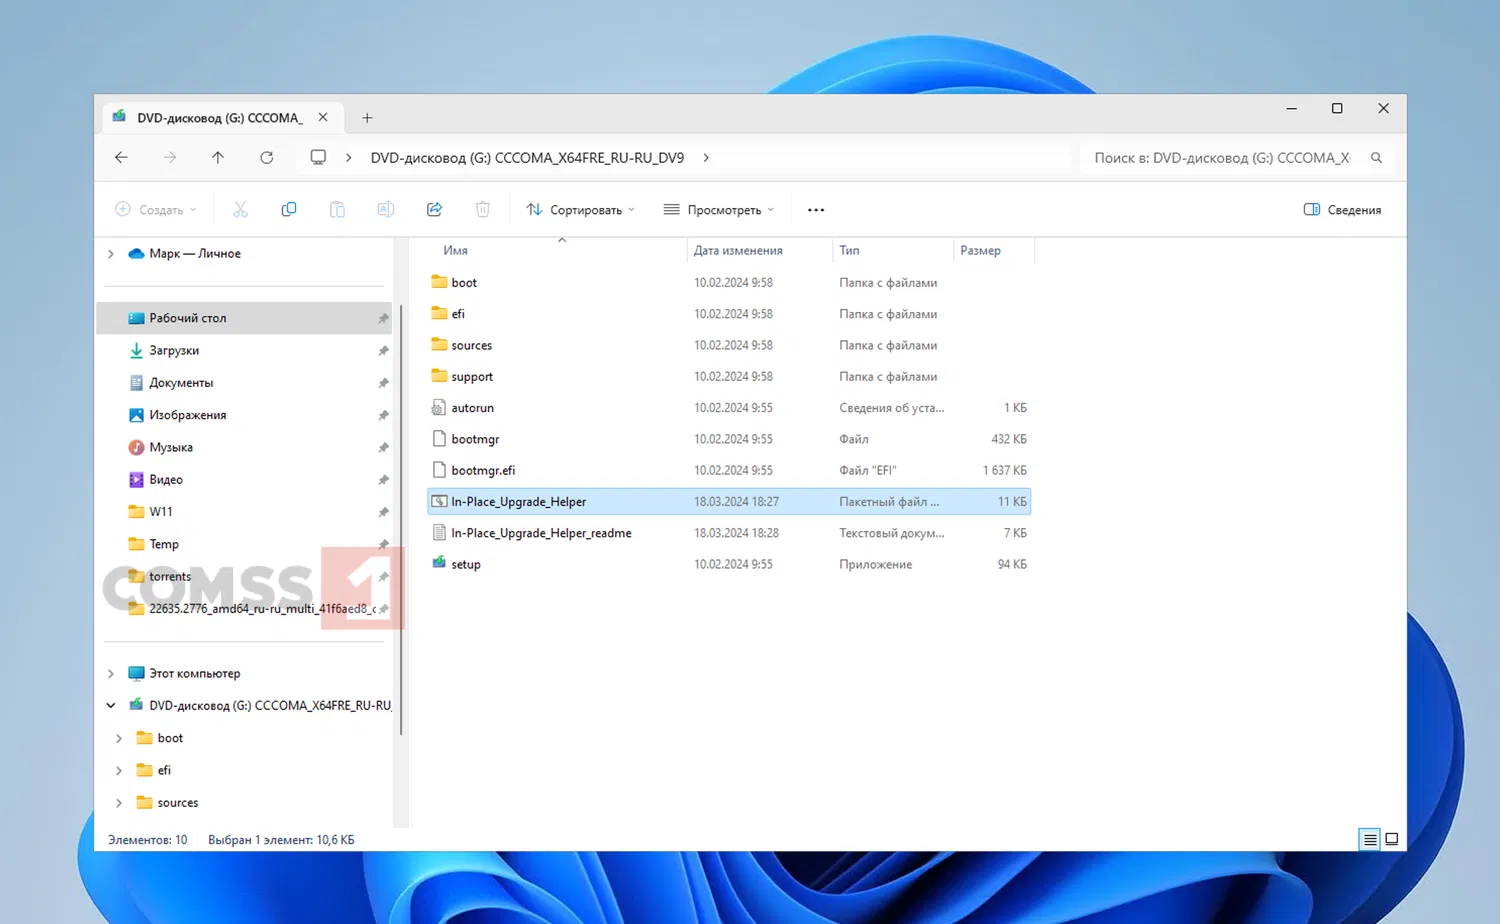Open Рабочий стол in the sidebar
The height and width of the screenshot is (924, 1500).
(244, 318)
